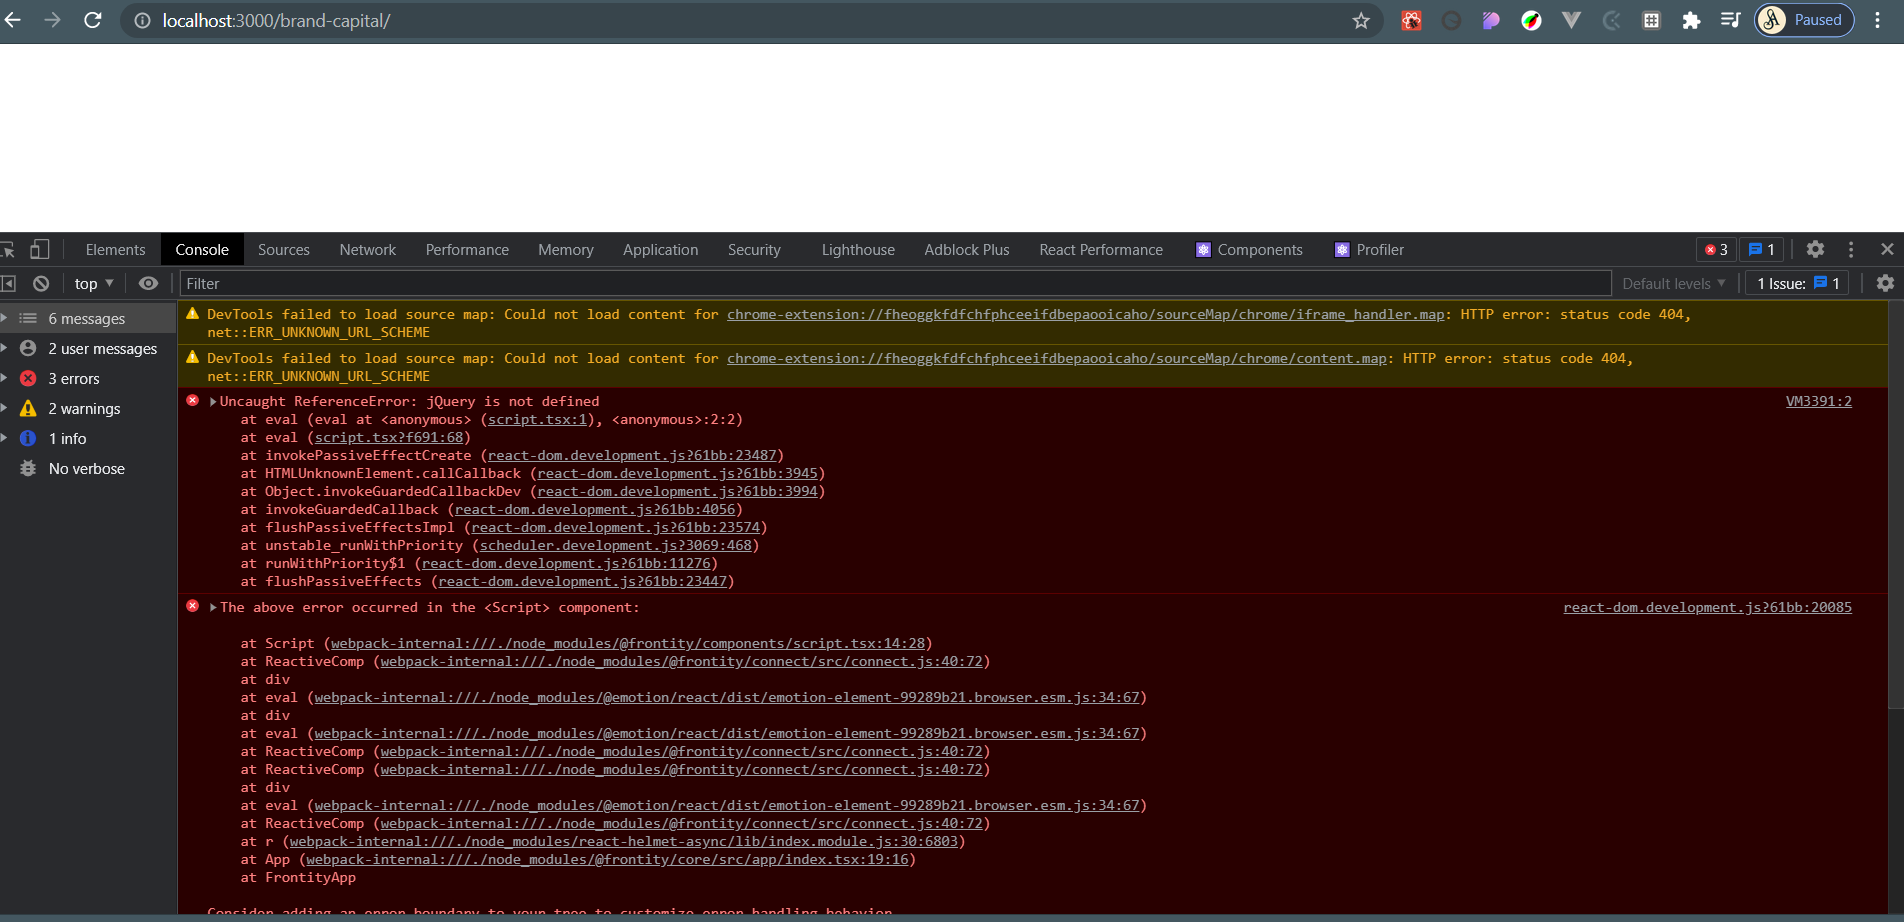This screenshot has width=1904, height=922.
Task: Expand the 3 errors sidebar group
Action: [5, 379]
